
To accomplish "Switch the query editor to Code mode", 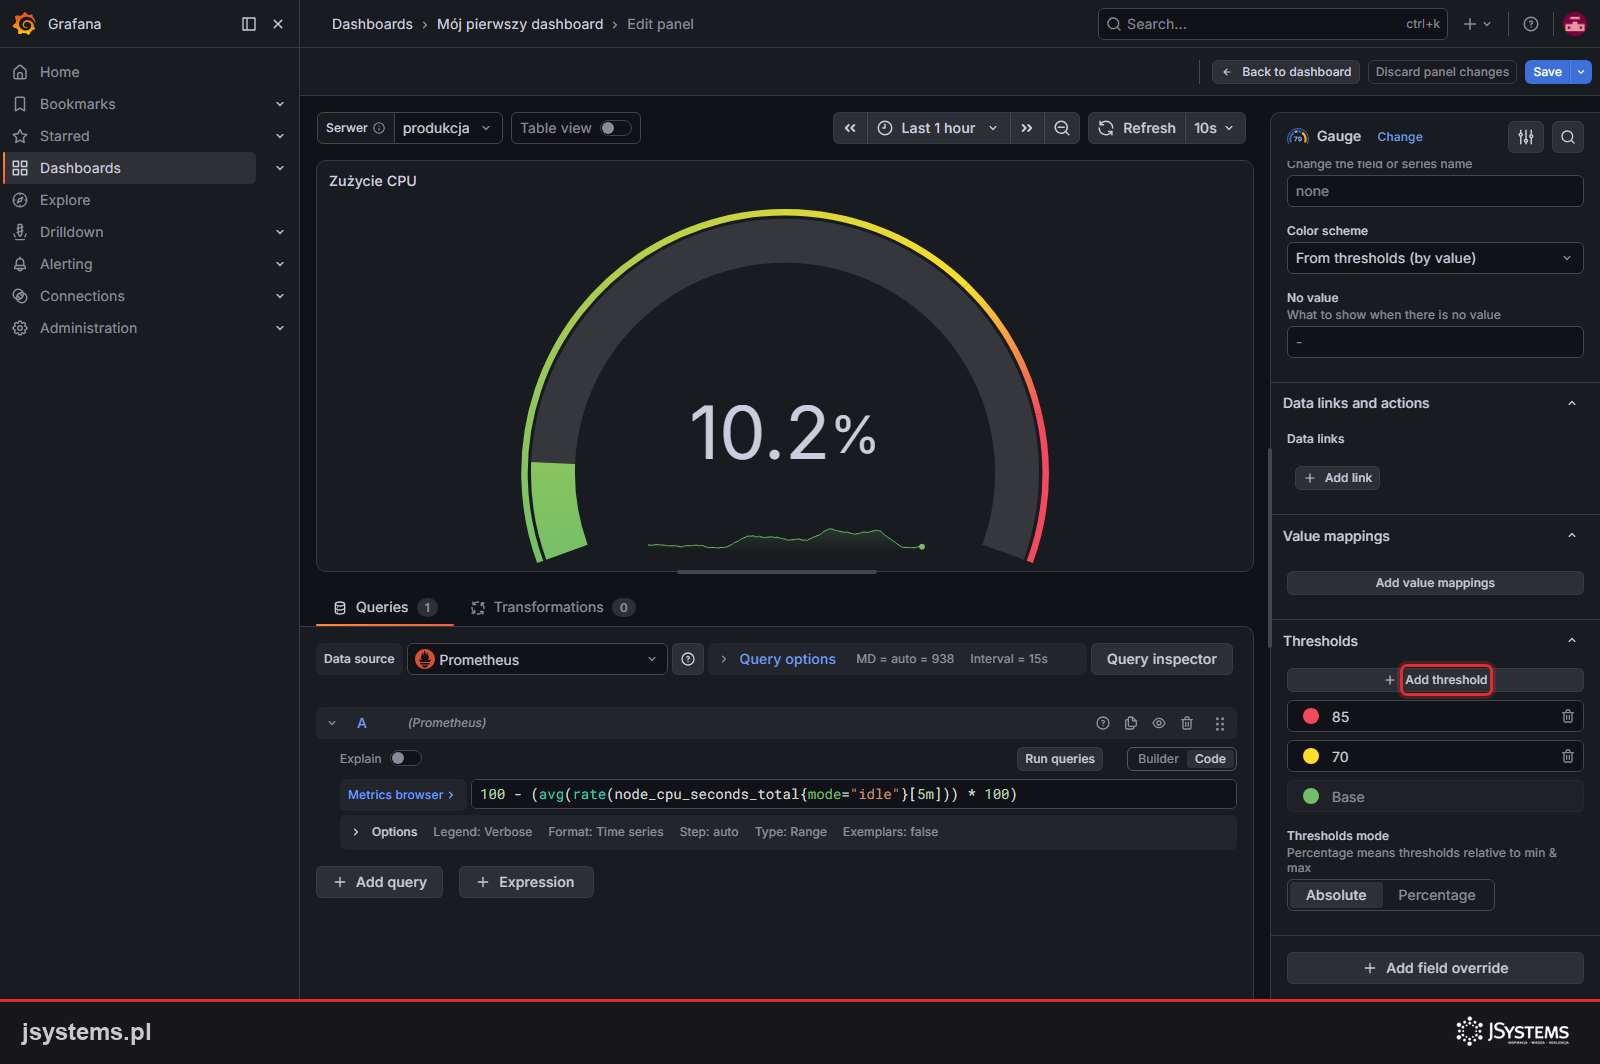I will (1210, 759).
